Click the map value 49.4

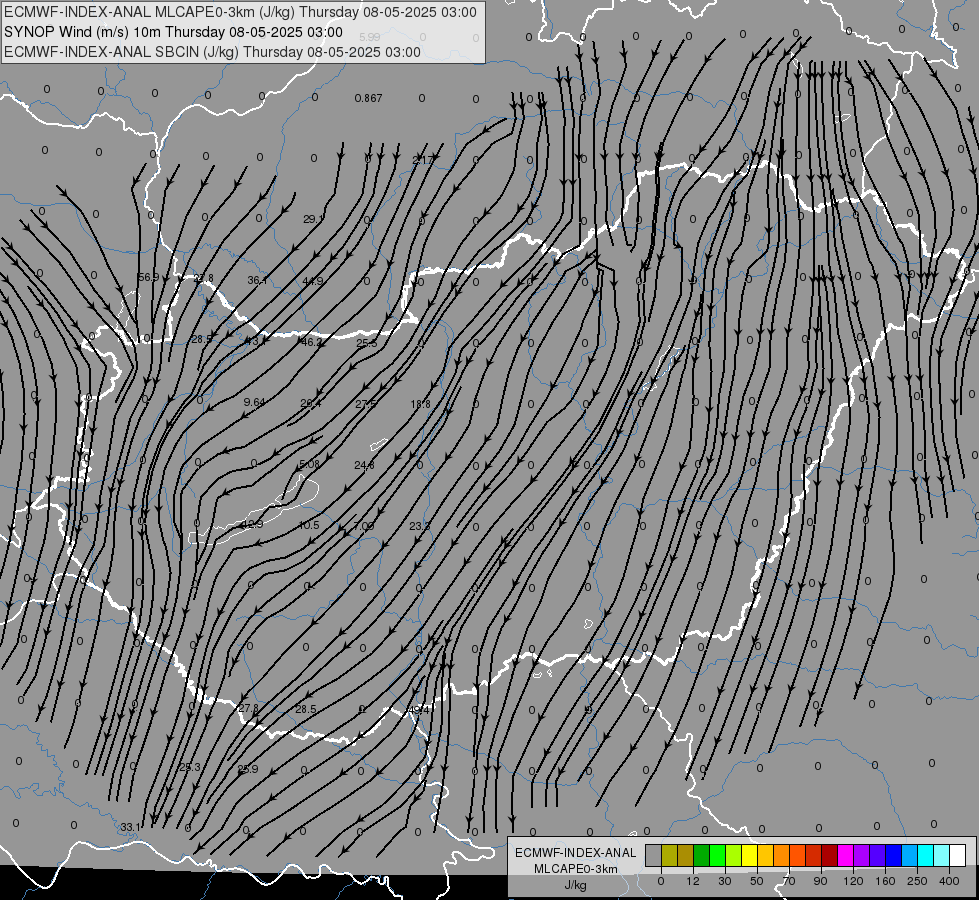click(x=418, y=710)
